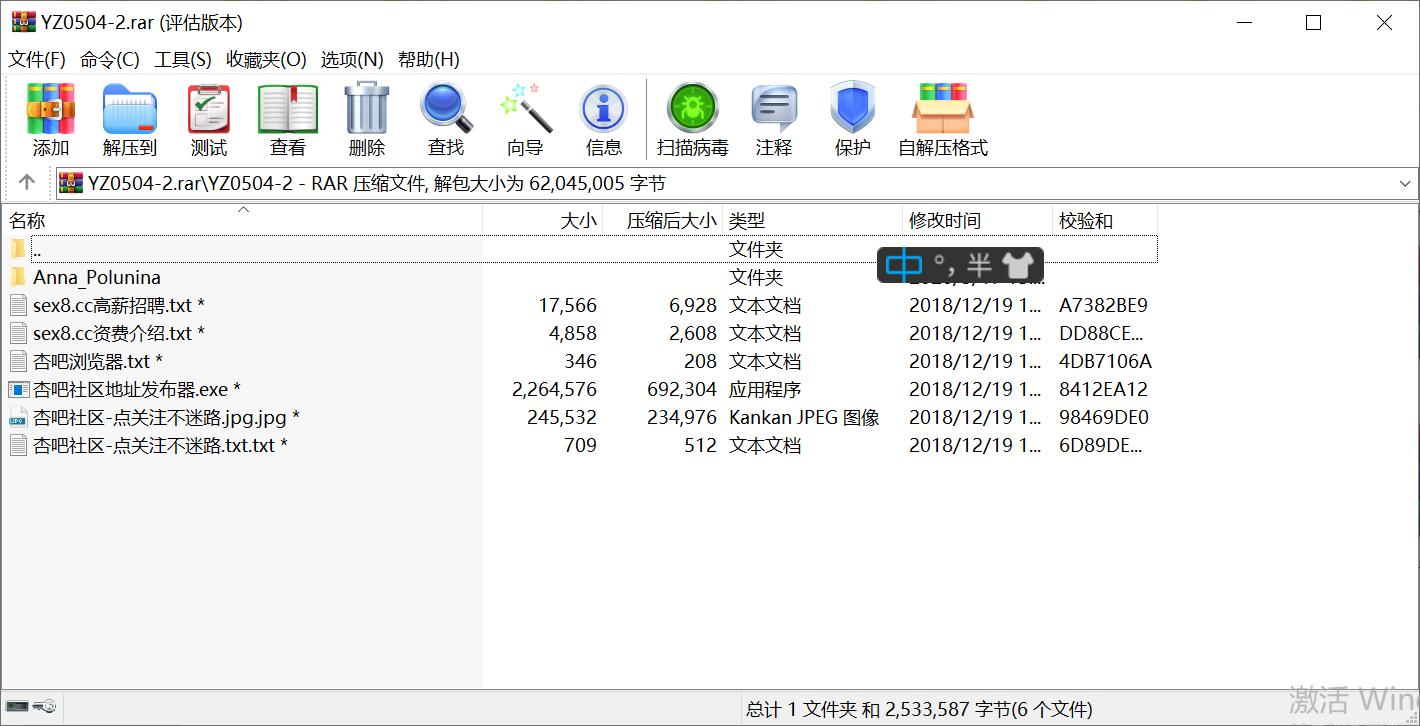Click the archive icon in the address bar
Image resolution: width=1420 pixels, height=726 pixels.
pyautogui.click(x=70, y=183)
